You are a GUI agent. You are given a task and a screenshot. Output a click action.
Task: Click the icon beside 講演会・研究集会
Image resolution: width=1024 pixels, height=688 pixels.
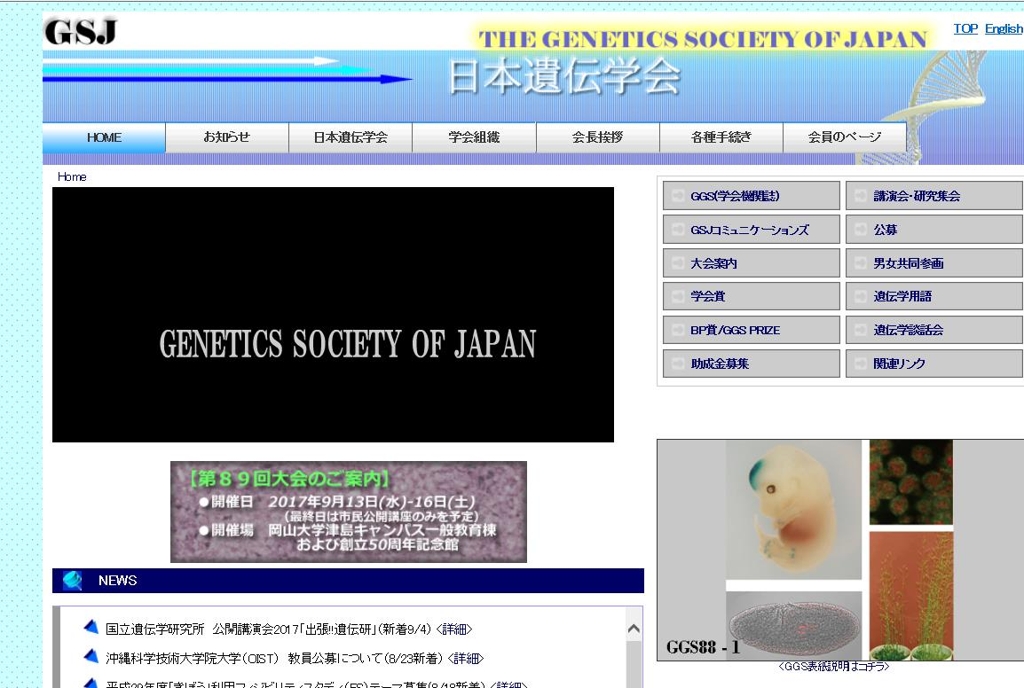pyautogui.click(x=861, y=196)
